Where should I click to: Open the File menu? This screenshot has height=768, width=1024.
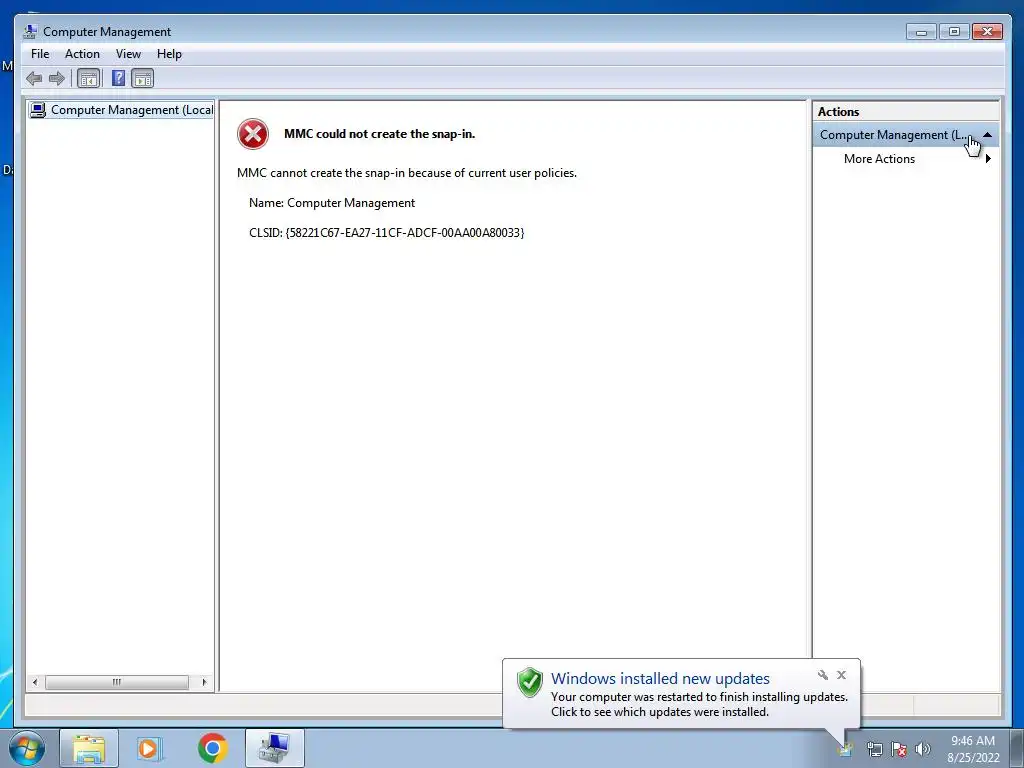[40, 54]
